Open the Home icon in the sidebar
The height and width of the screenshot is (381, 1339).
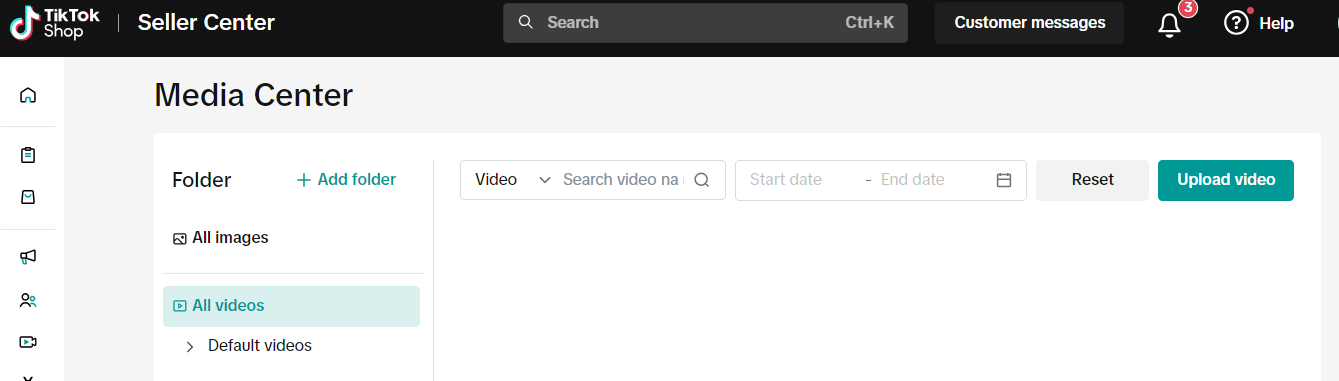[x=28, y=95]
